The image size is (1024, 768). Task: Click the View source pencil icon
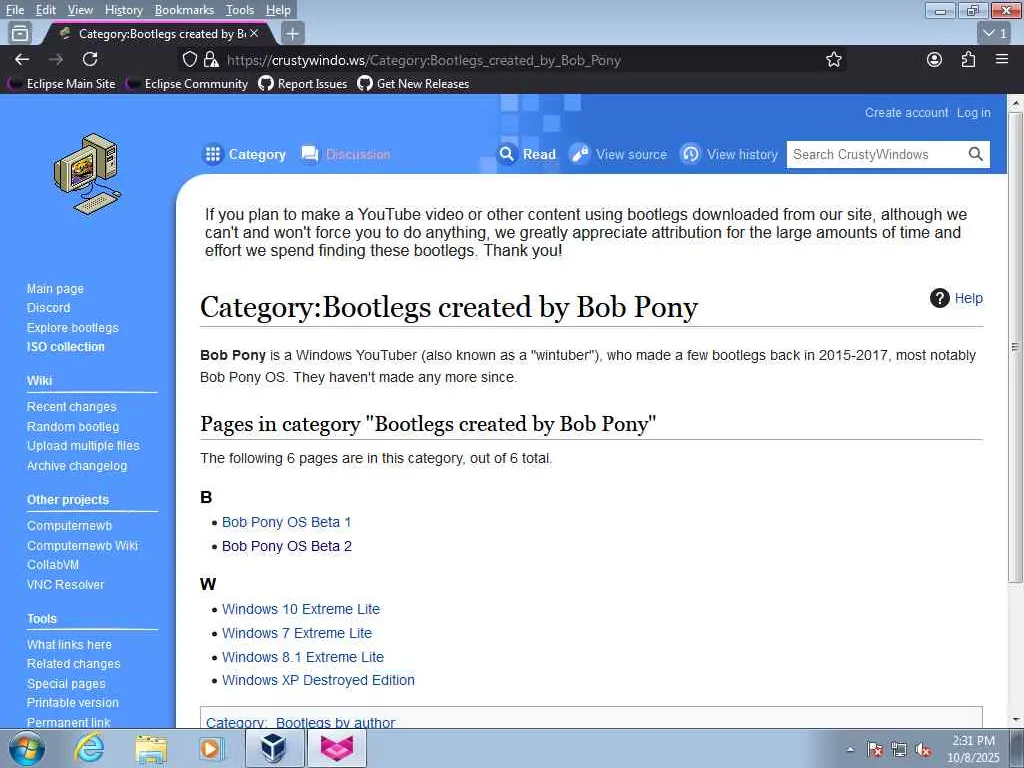[x=579, y=154]
